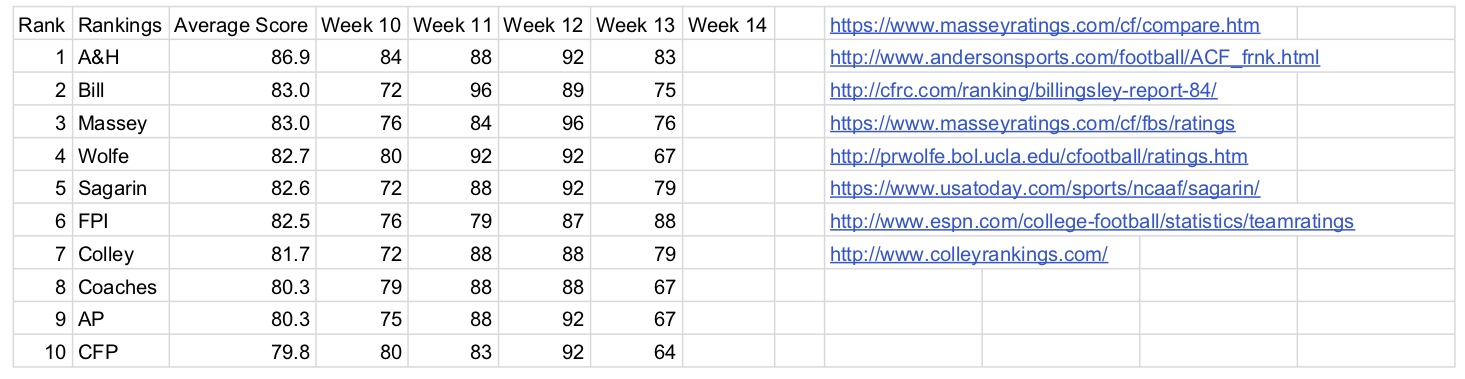Select the 86.9 average score cell
1465x379 pixels.
click(x=243, y=58)
